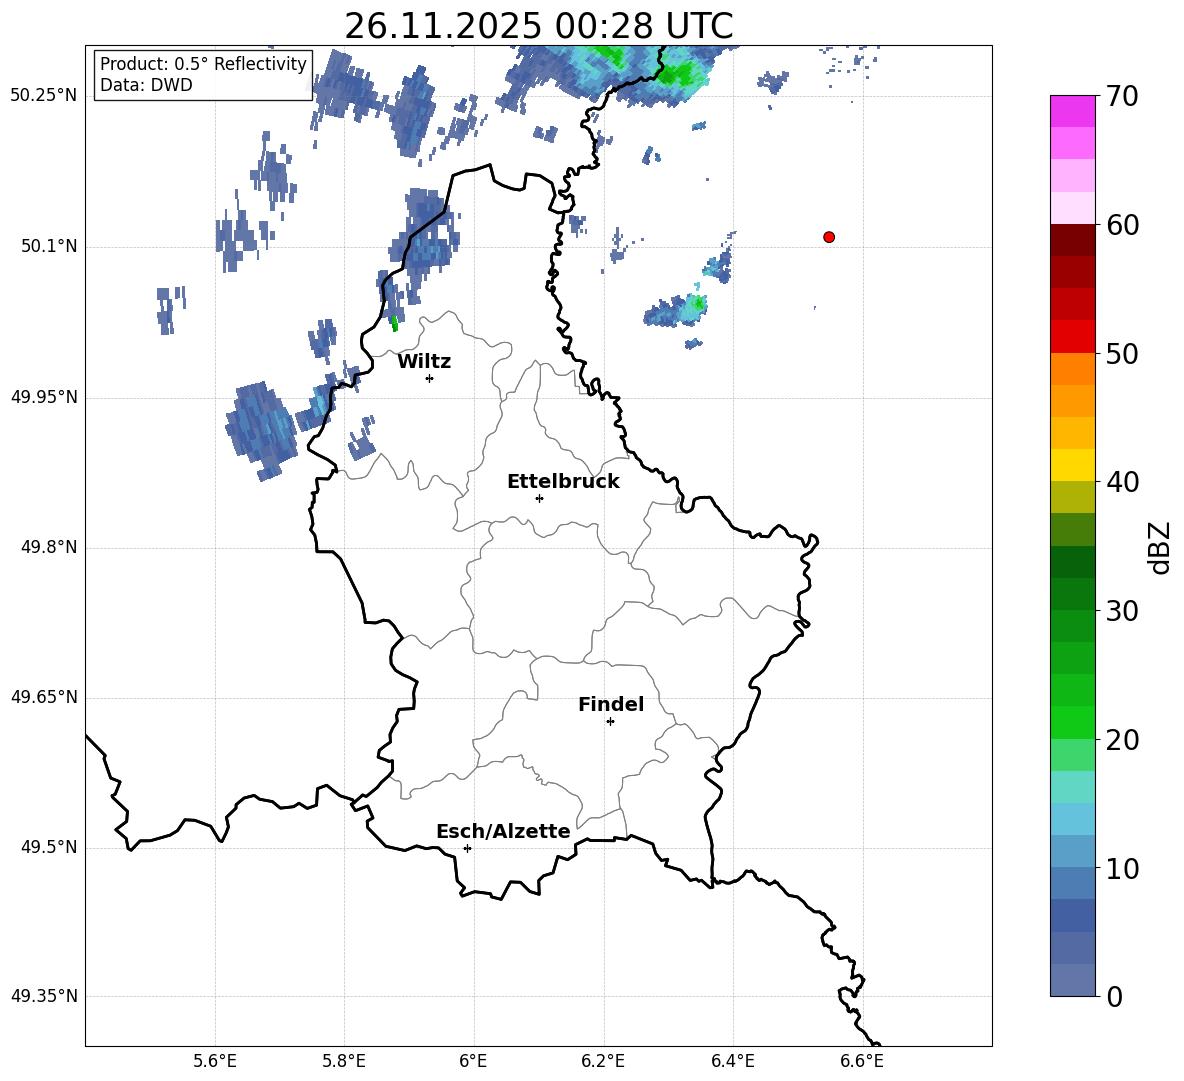Click the 20 tick on the colorbar
The image size is (1184, 1081).
[1122, 740]
